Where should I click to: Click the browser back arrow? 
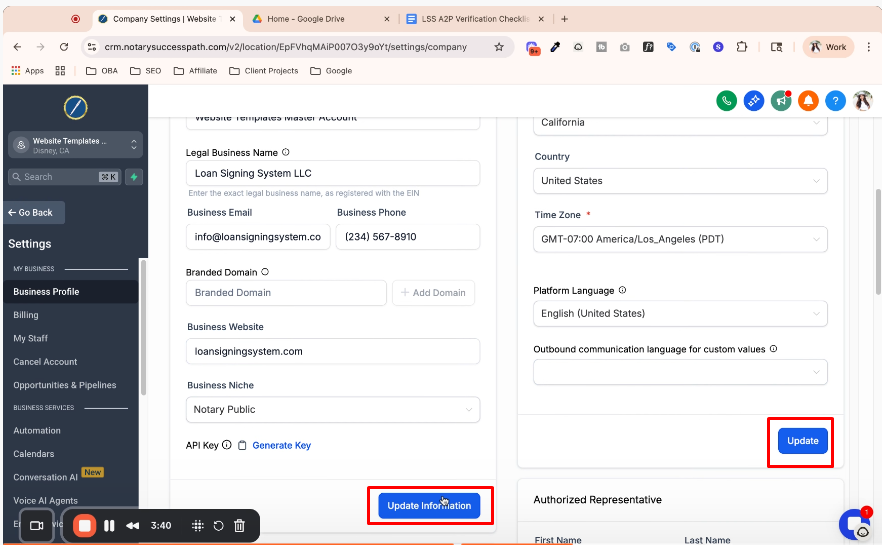click(17, 47)
